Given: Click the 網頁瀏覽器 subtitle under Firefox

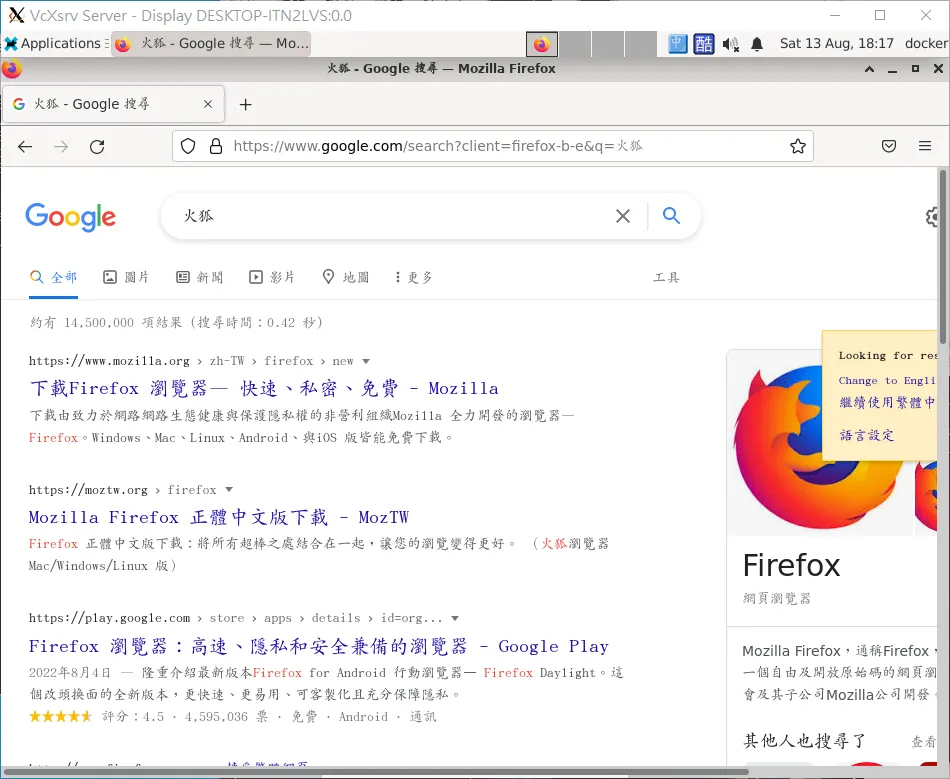Looking at the screenshot, I should click(777, 598).
